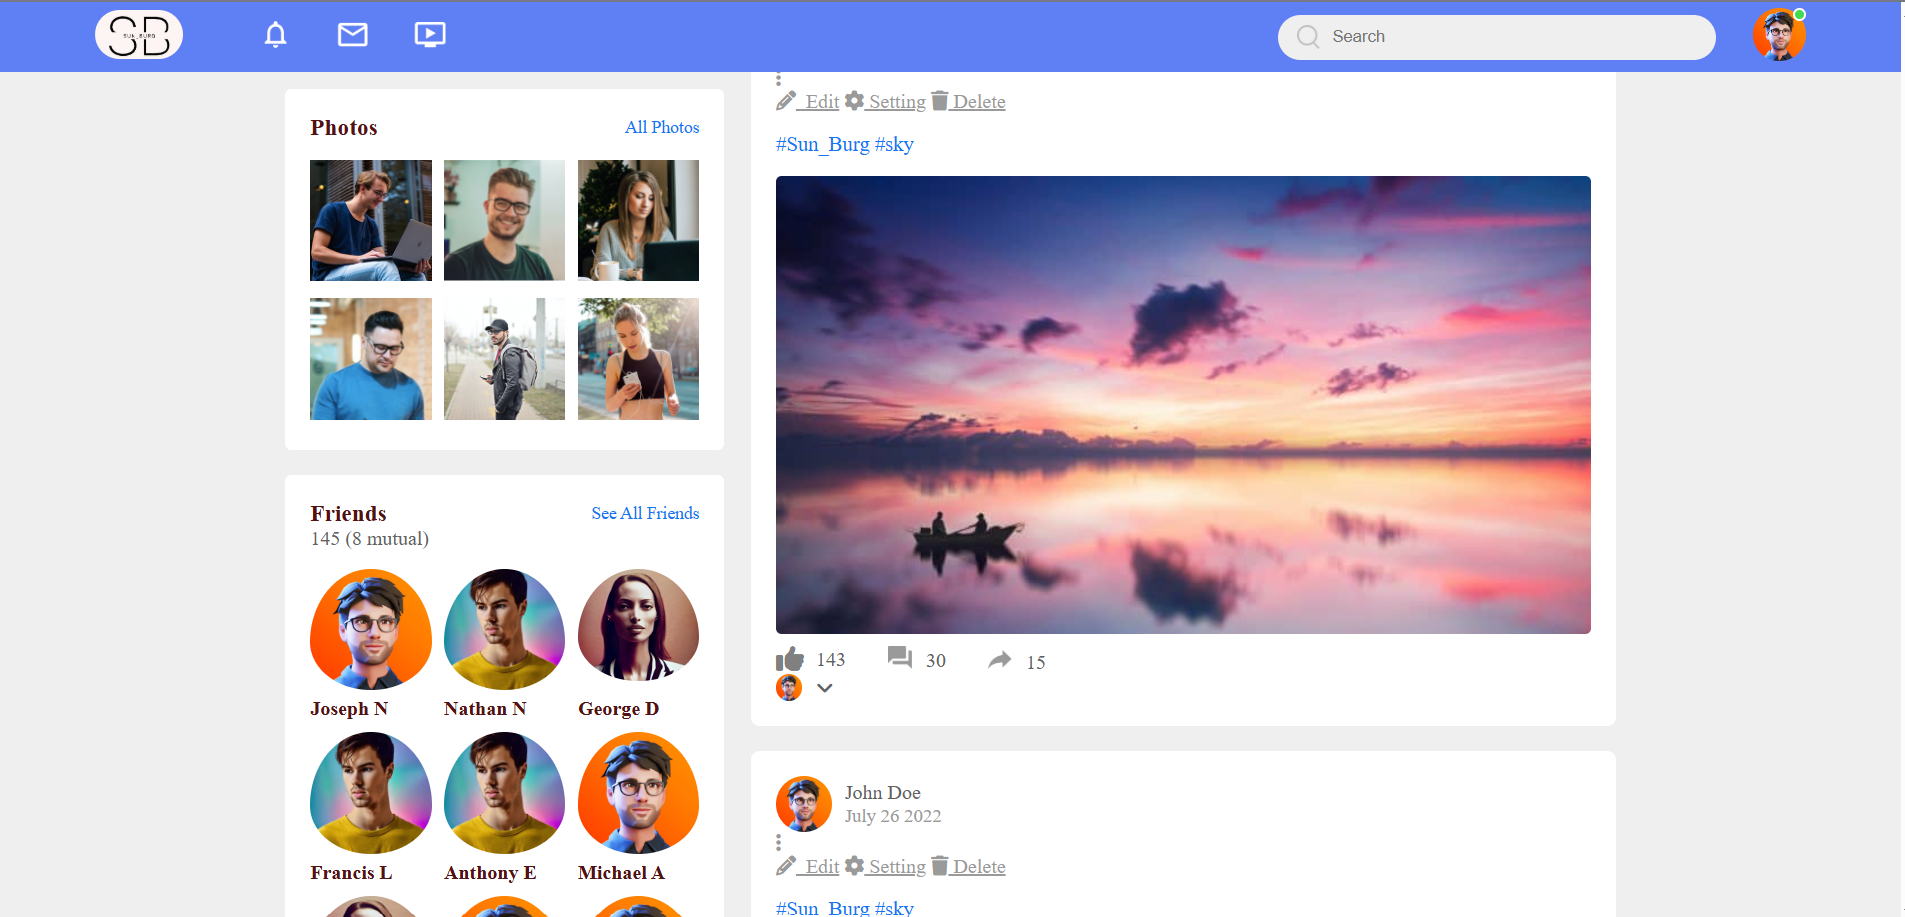This screenshot has height=917, width=1905.
Task: Share the sunset post with arrow icon
Action: [x=1000, y=660]
